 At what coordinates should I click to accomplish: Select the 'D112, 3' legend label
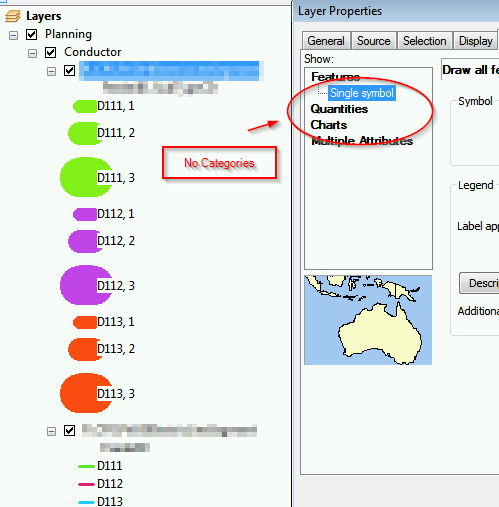click(x=116, y=286)
